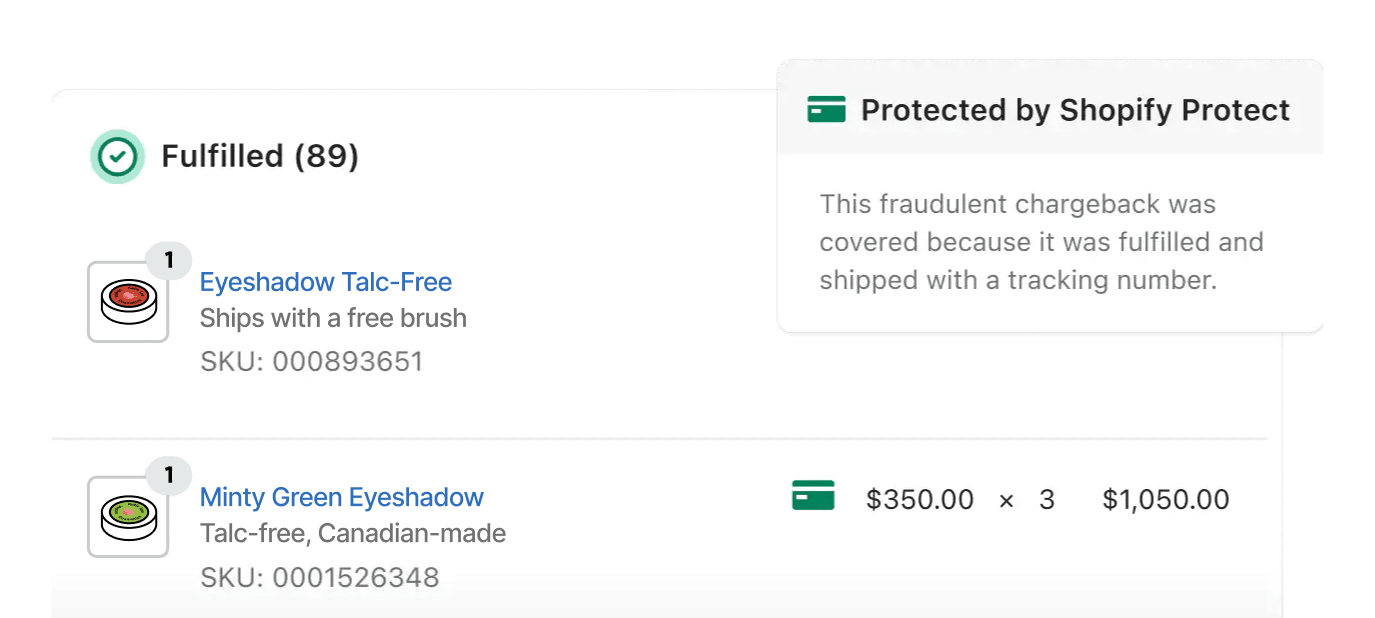1375x618 pixels.
Task: Click the quantity badge on the Eyeshadow Talc-Free thumbnail
Action: (169, 260)
